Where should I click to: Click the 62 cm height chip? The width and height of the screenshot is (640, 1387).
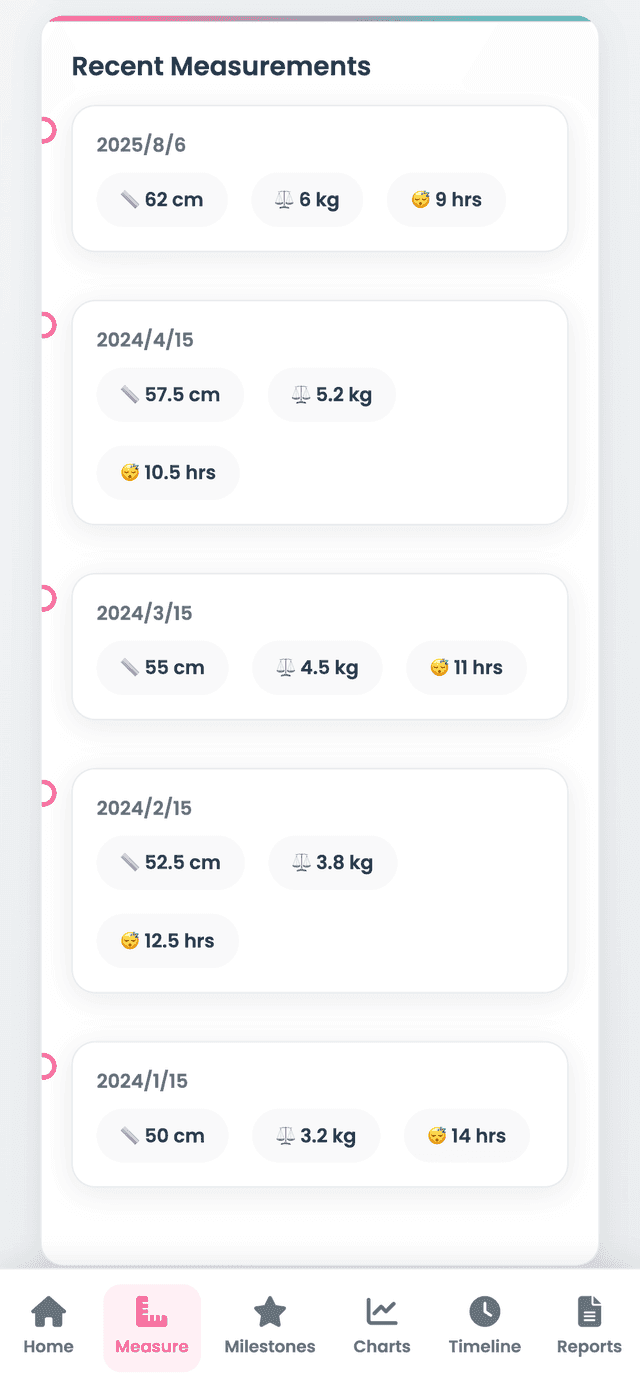[162, 199]
